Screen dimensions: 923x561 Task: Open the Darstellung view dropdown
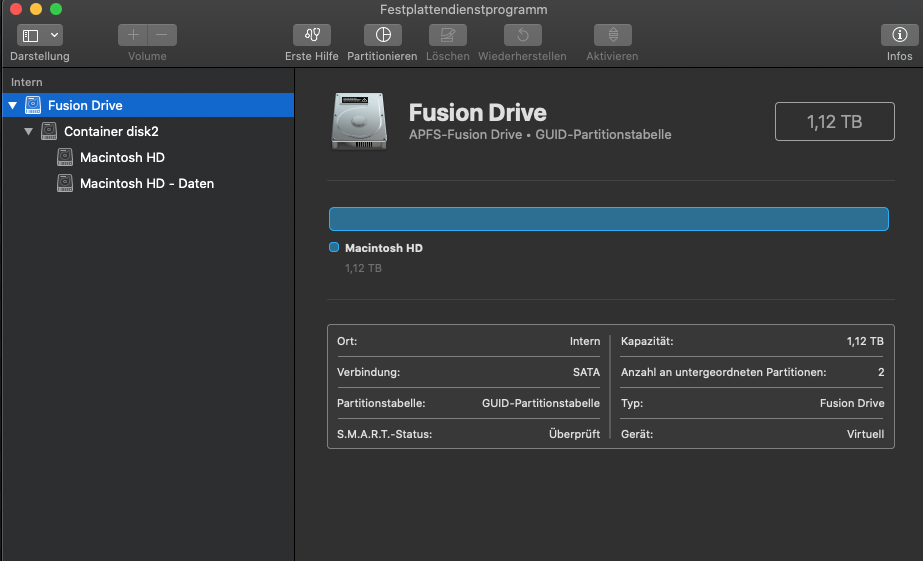[x=40, y=35]
